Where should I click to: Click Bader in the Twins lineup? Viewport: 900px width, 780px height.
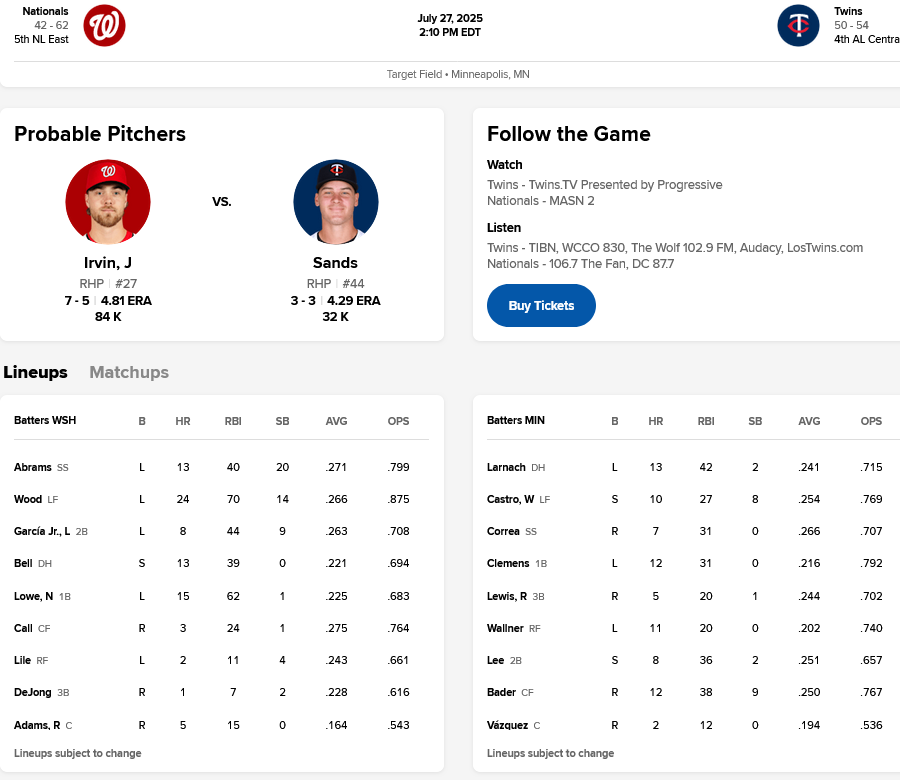(501, 692)
